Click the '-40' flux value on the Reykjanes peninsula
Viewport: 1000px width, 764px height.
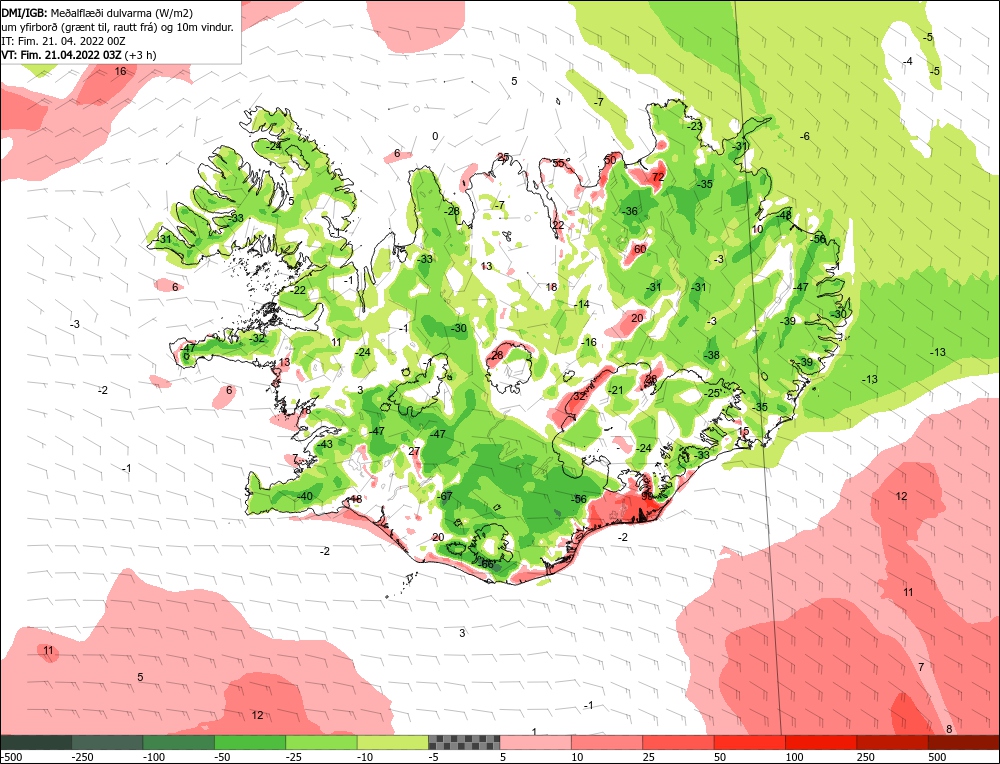(x=304, y=496)
